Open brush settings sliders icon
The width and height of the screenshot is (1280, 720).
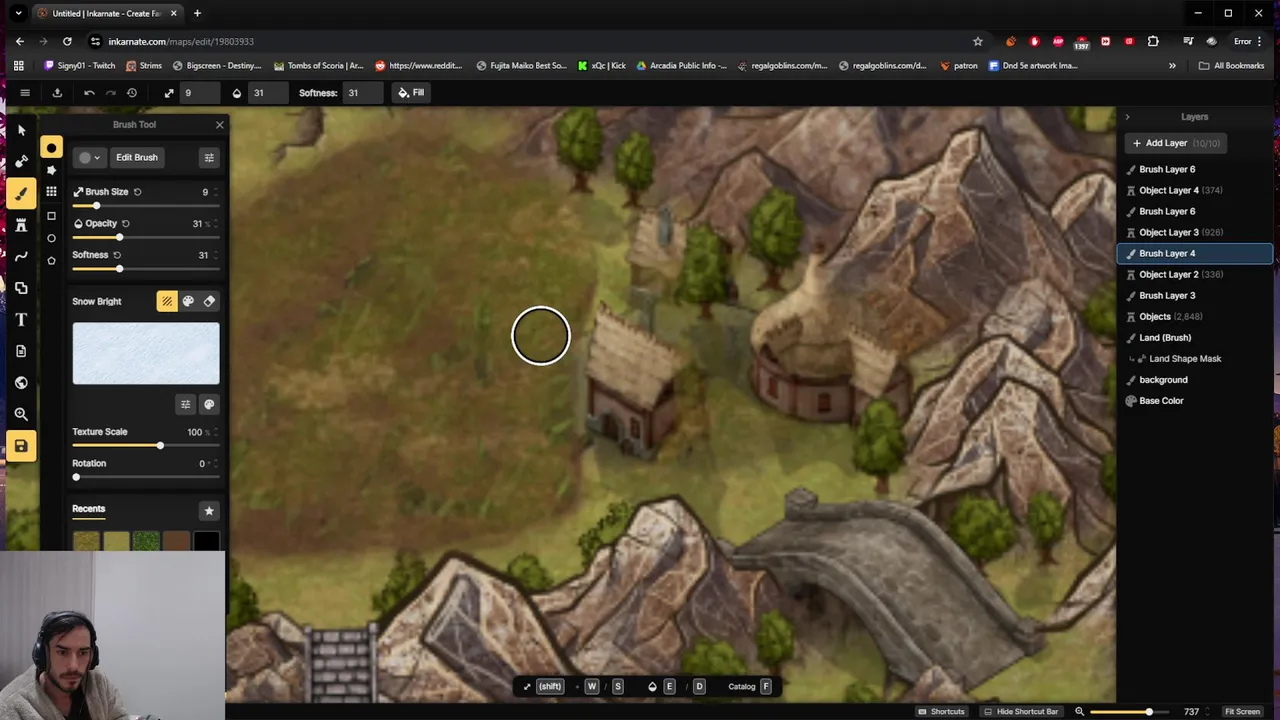coord(209,157)
